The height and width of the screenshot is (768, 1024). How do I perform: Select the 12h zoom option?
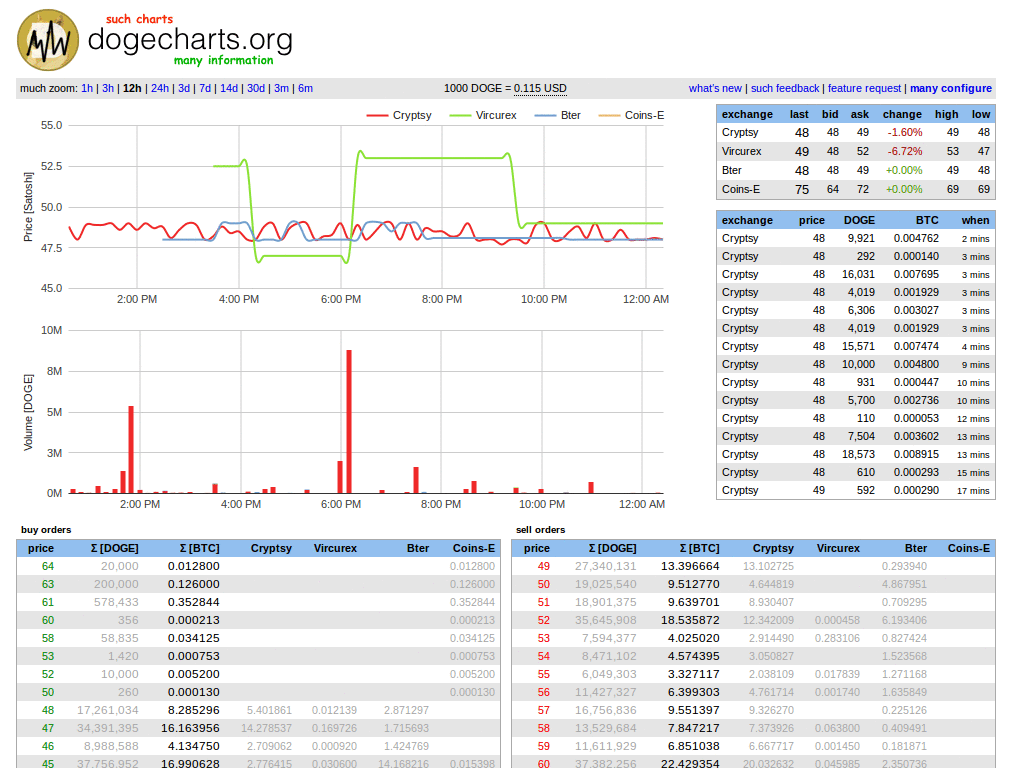(132, 88)
